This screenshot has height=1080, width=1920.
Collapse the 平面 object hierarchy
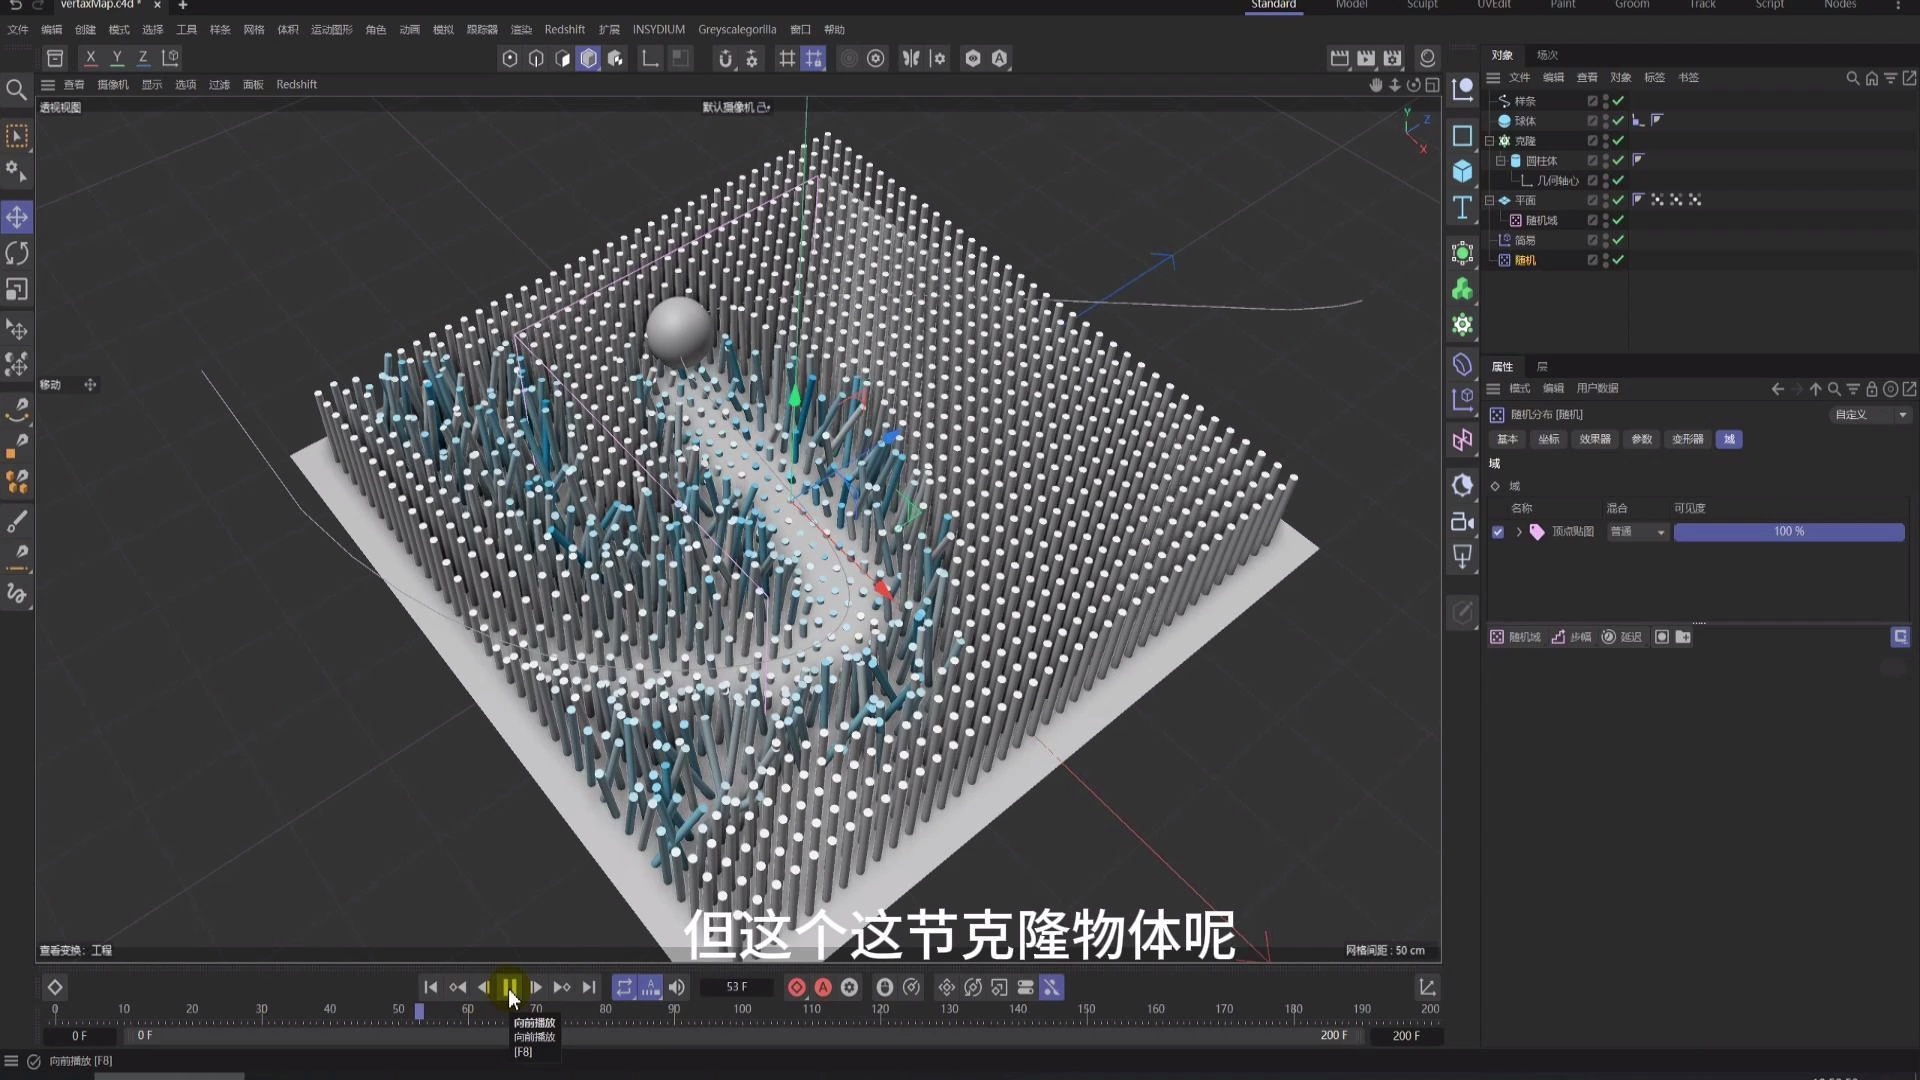tap(1490, 200)
